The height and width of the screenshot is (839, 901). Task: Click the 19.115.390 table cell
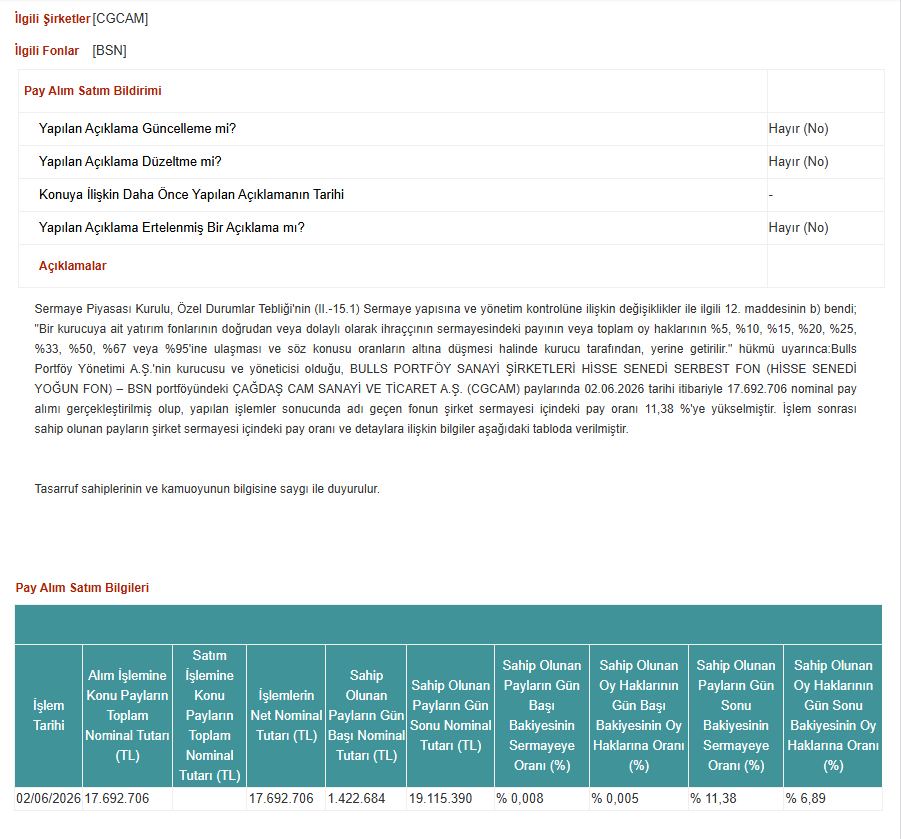pos(450,799)
